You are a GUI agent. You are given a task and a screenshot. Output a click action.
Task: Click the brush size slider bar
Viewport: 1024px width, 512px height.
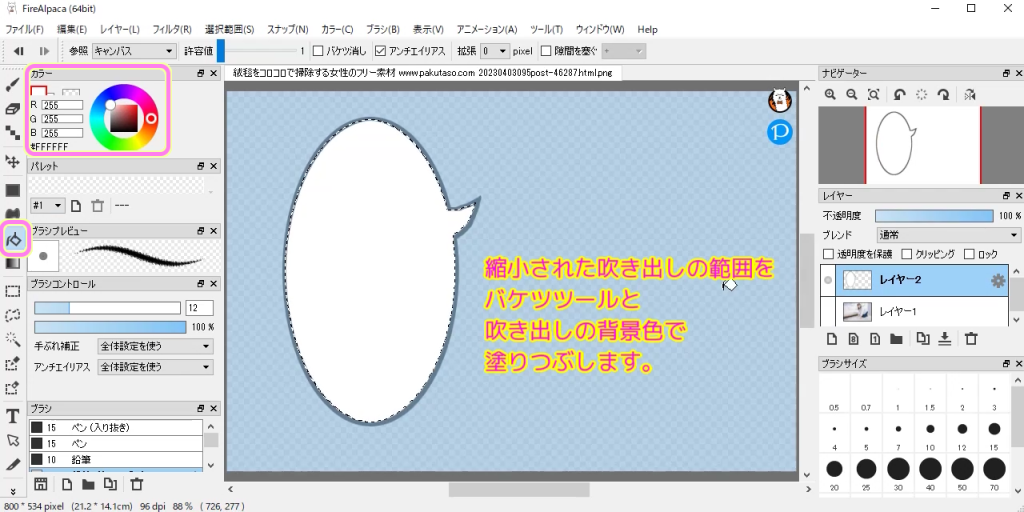(107, 308)
